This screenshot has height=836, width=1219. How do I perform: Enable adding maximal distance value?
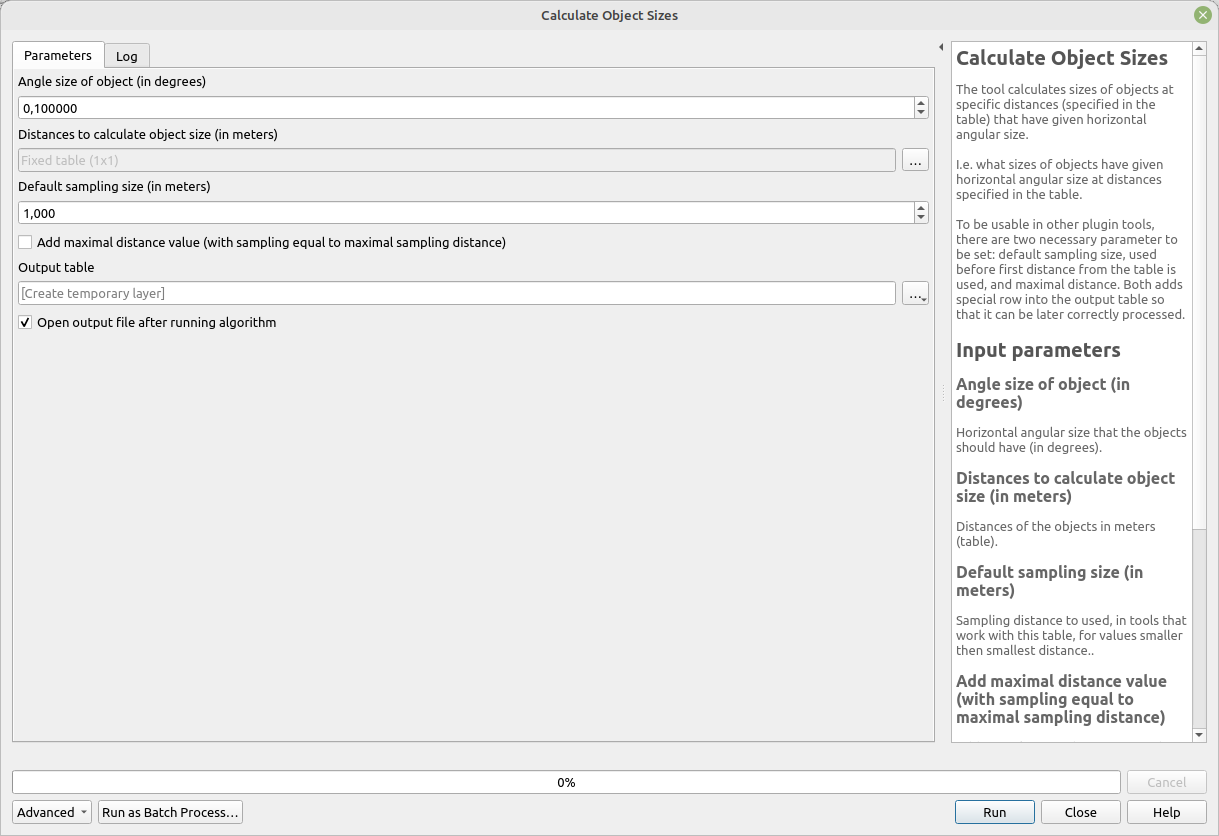tap(24, 241)
